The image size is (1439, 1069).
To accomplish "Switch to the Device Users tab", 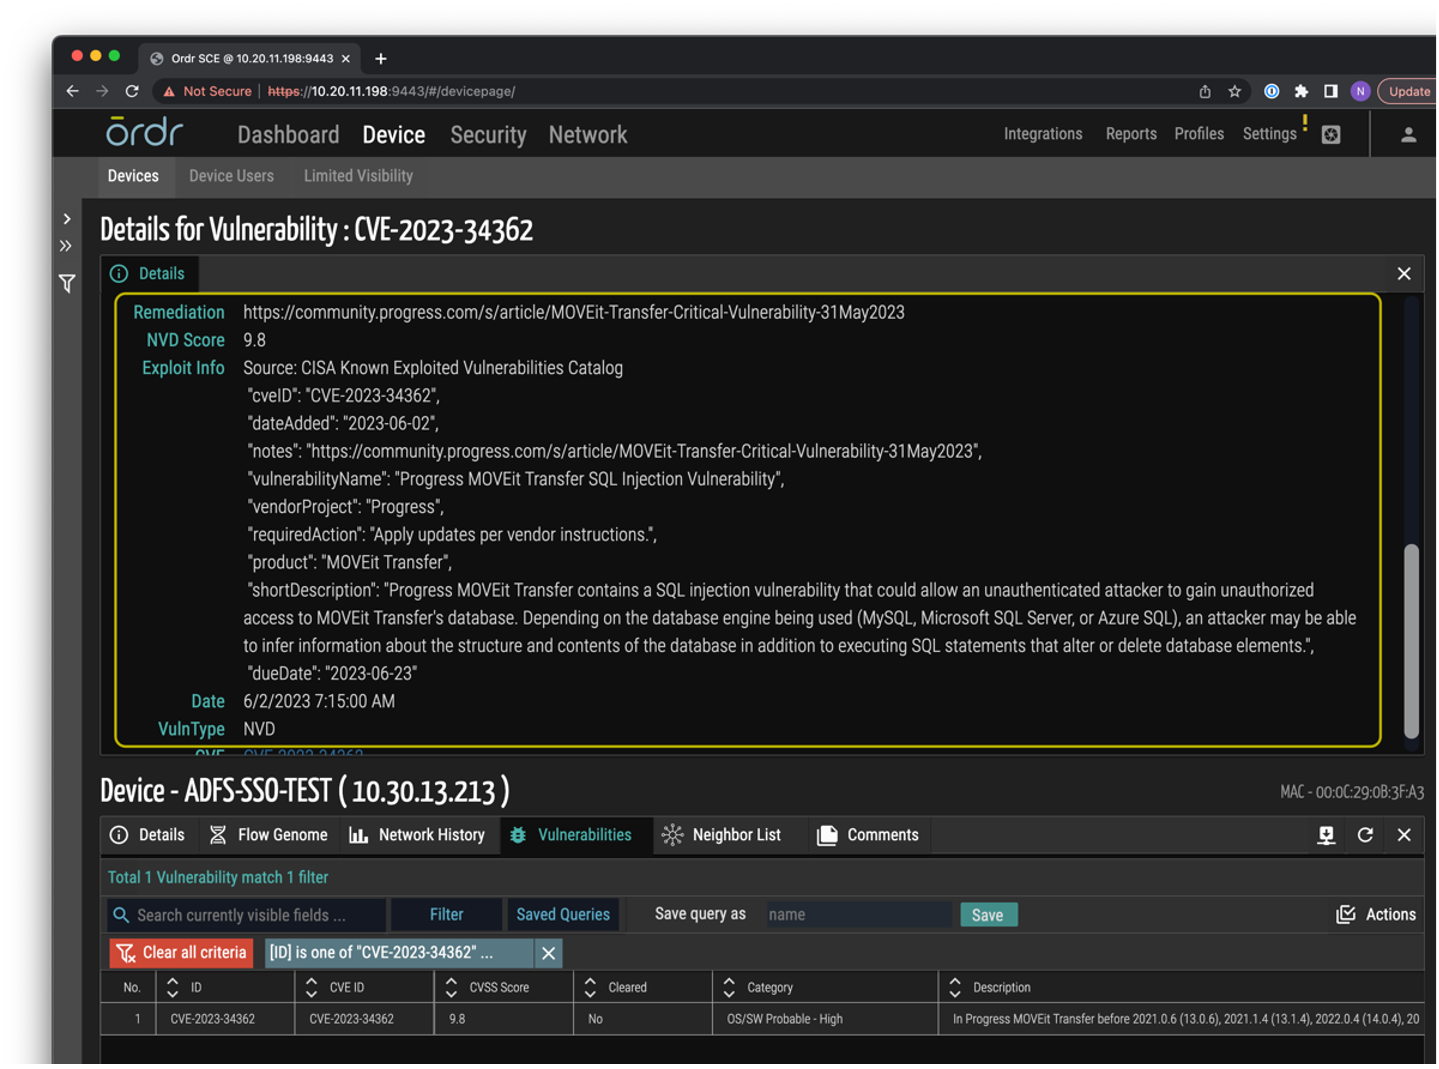I will tap(231, 176).
